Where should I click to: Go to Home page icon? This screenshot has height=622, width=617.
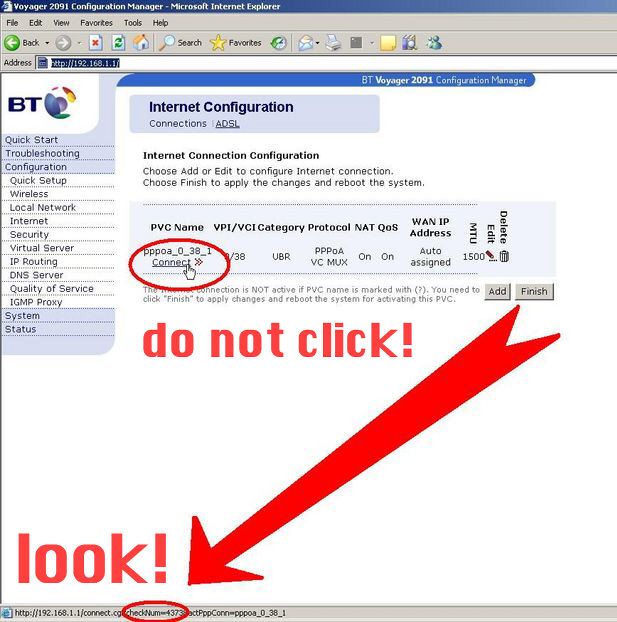pyautogui.click(x=141, y=43)
